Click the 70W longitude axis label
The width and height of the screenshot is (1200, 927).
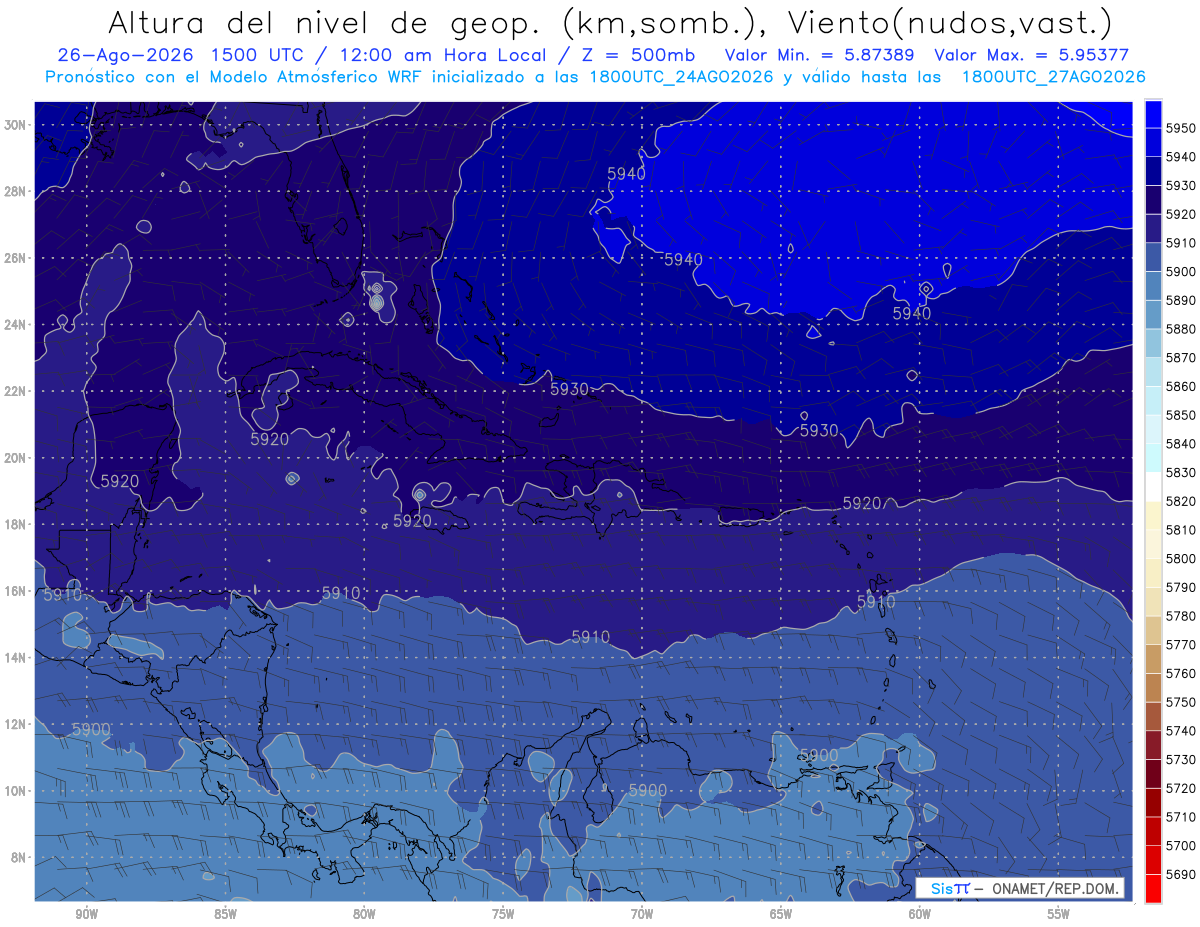coord(642,914)
